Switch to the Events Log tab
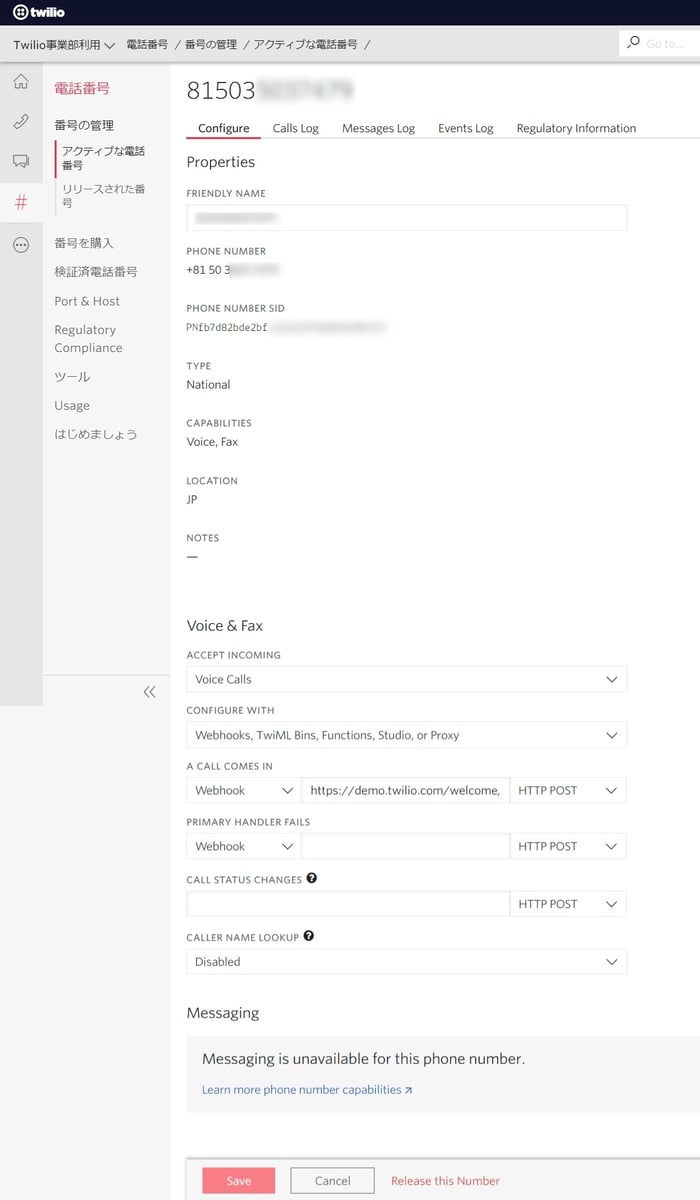This screenshot has width=700, height=1200. 466,128
